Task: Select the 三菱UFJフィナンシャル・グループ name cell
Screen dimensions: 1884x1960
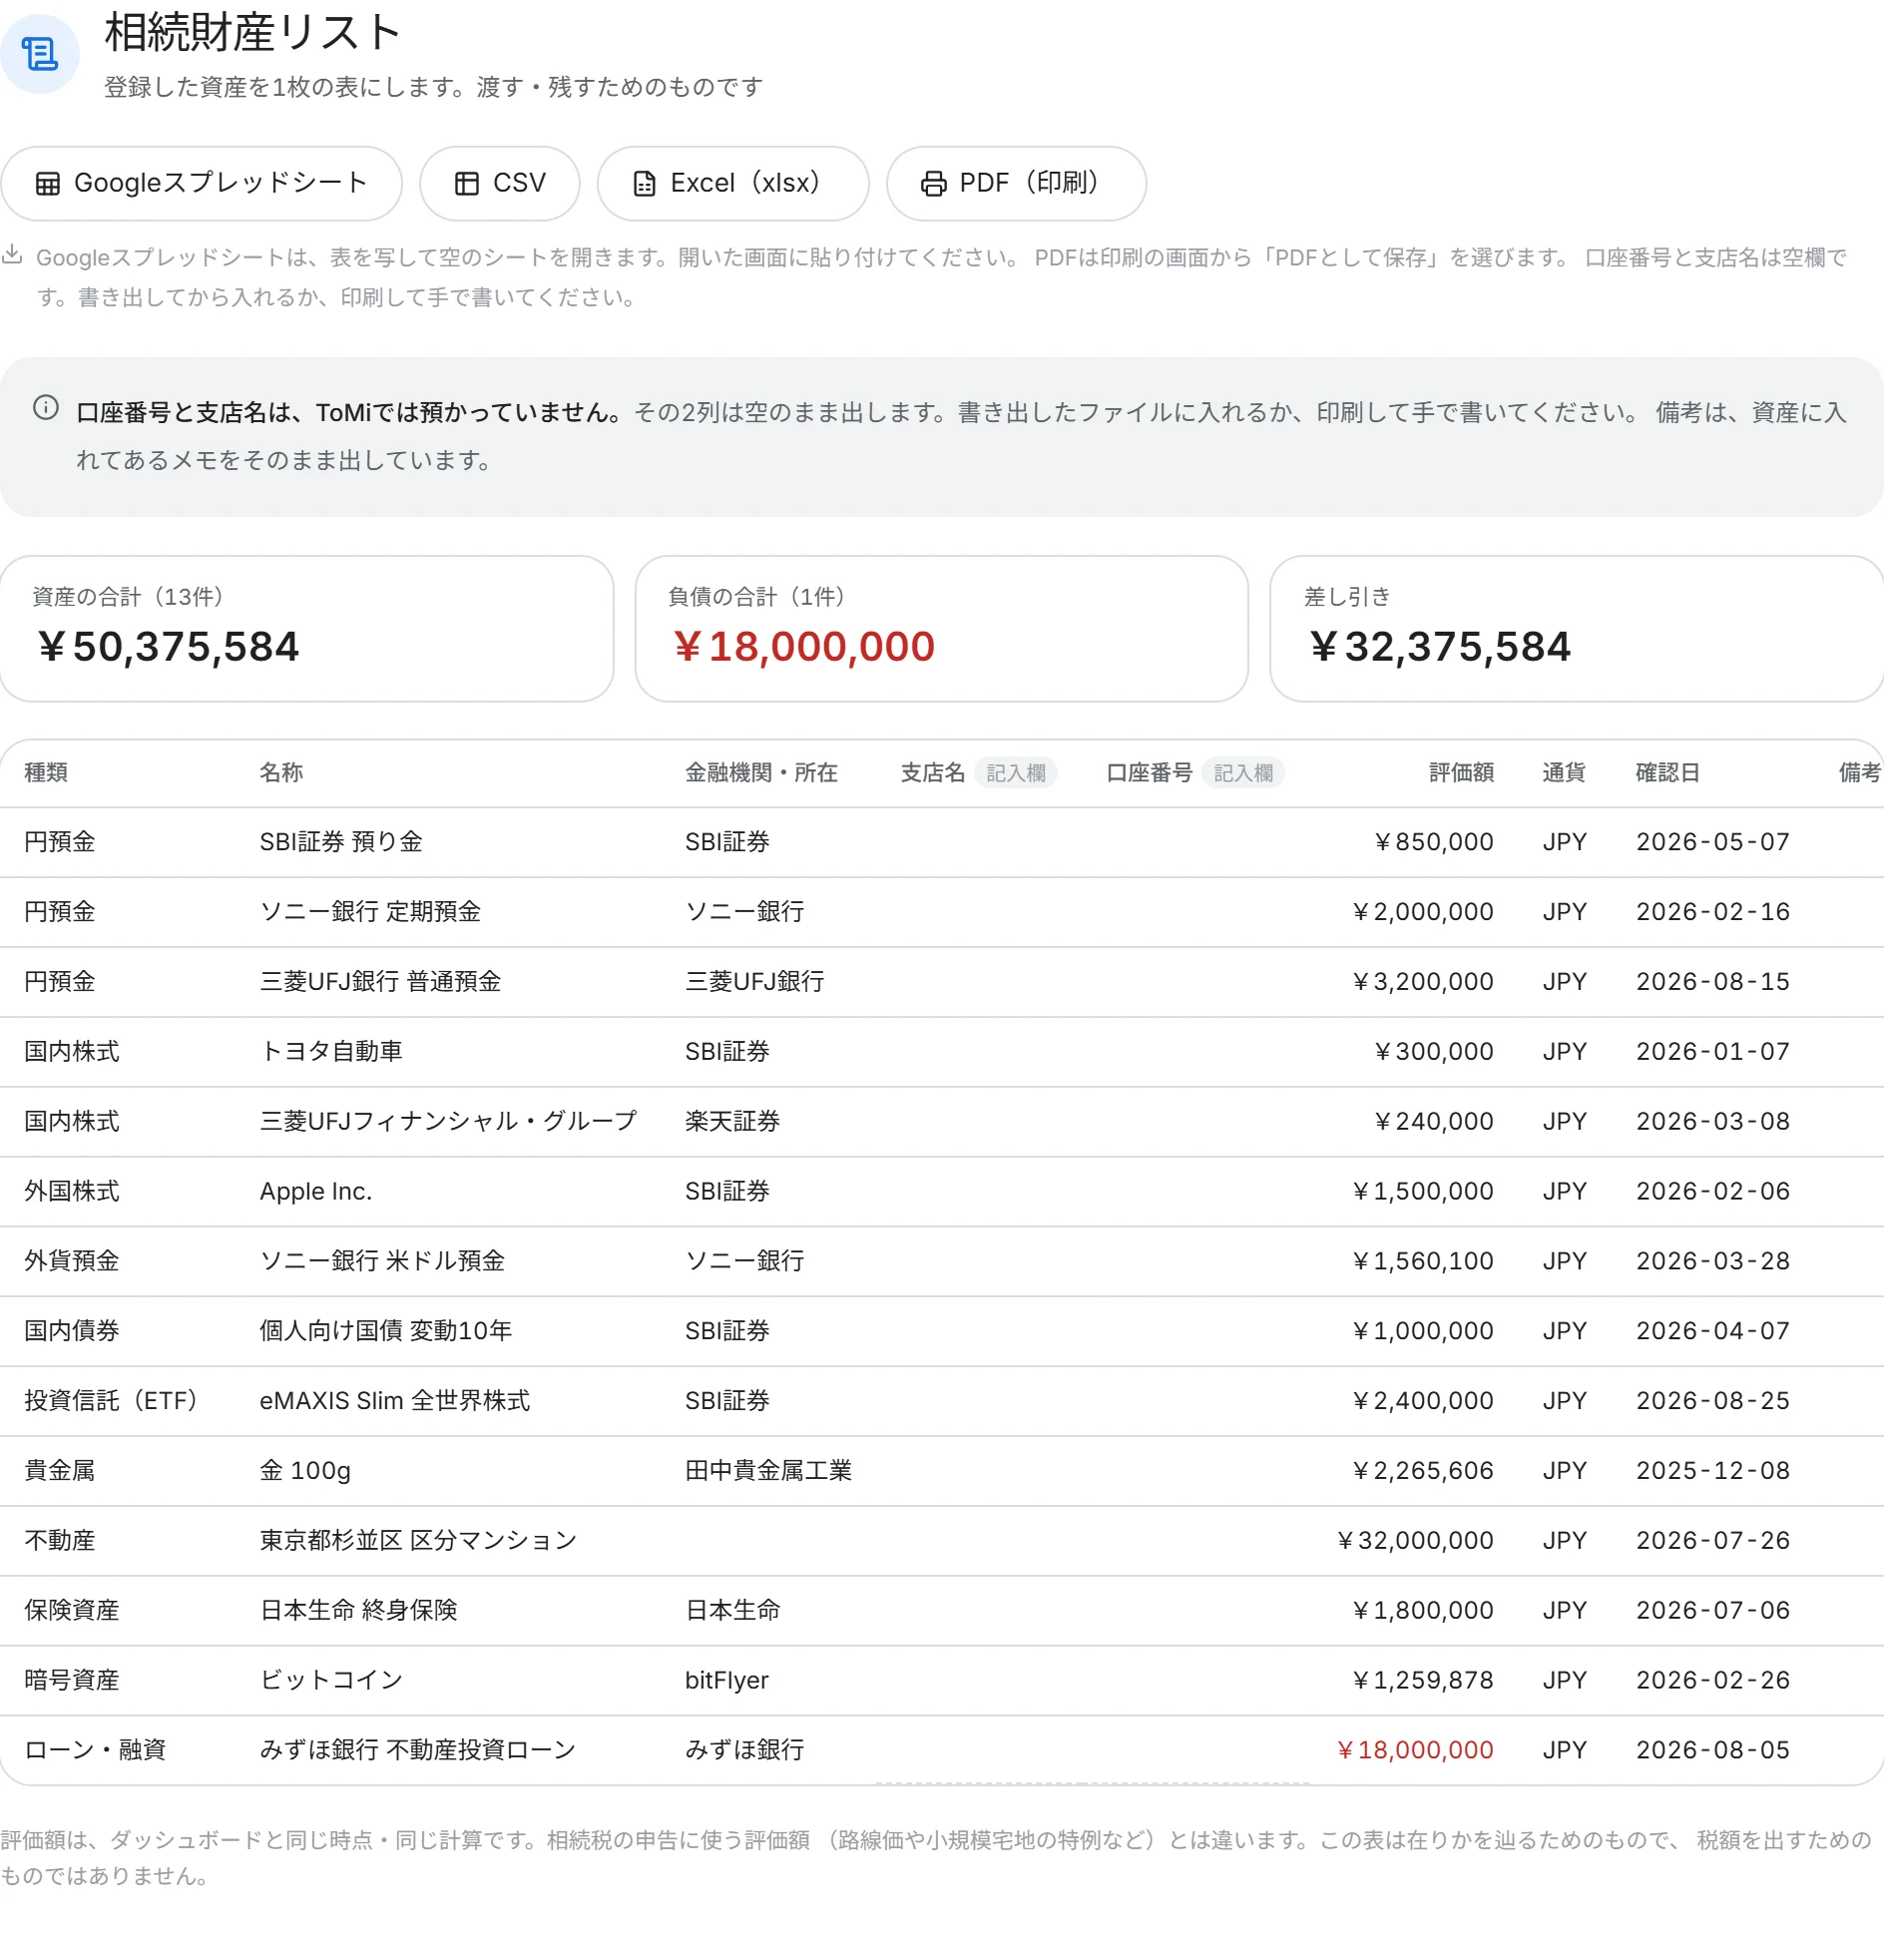Action: 448,1122
